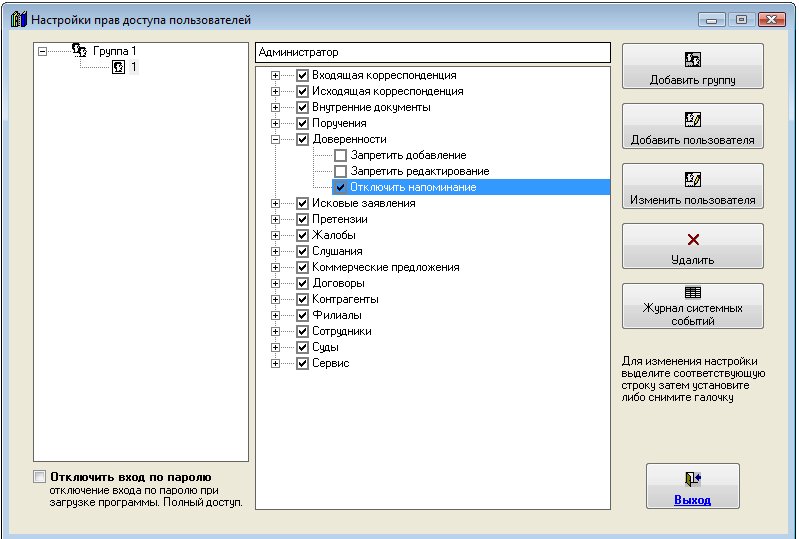
Task: Maximize the settings window
Action: pyautogui.click(x=741, y=20)
